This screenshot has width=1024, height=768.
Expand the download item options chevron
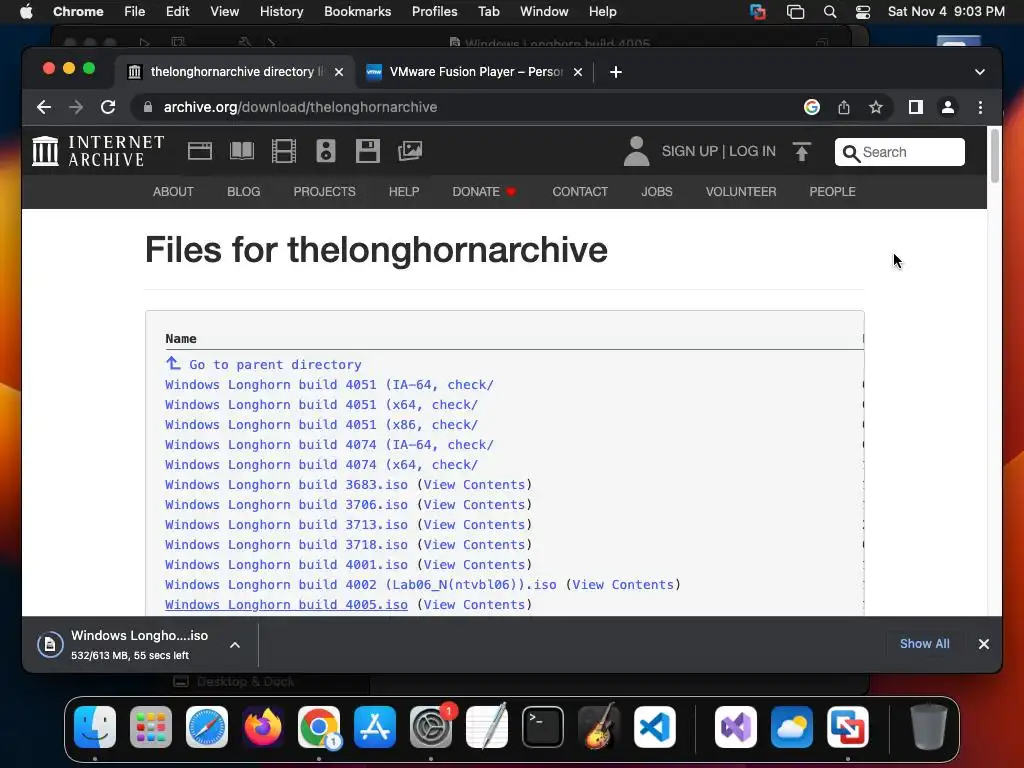(235, 645)
